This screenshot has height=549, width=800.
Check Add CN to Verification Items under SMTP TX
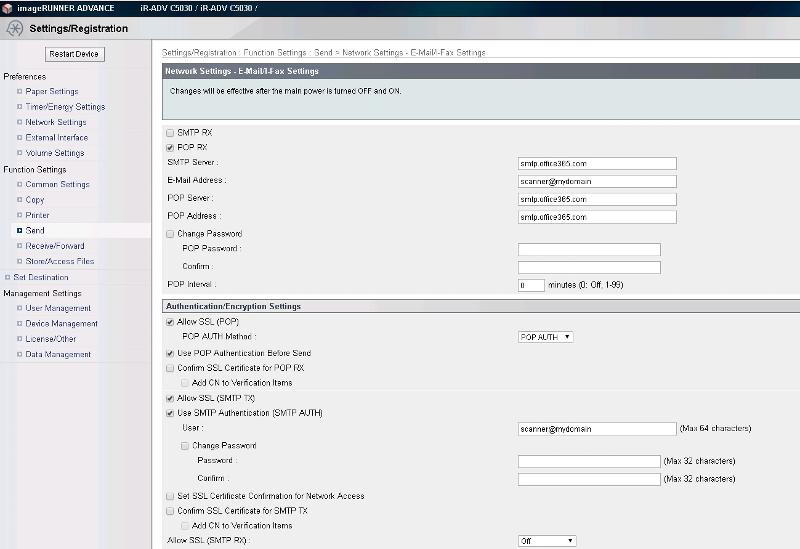[x=185, y=526]
